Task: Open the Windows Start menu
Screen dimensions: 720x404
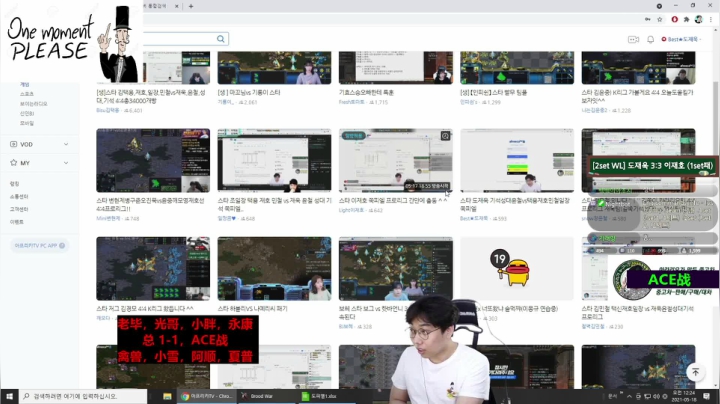Action: (9, 396)
